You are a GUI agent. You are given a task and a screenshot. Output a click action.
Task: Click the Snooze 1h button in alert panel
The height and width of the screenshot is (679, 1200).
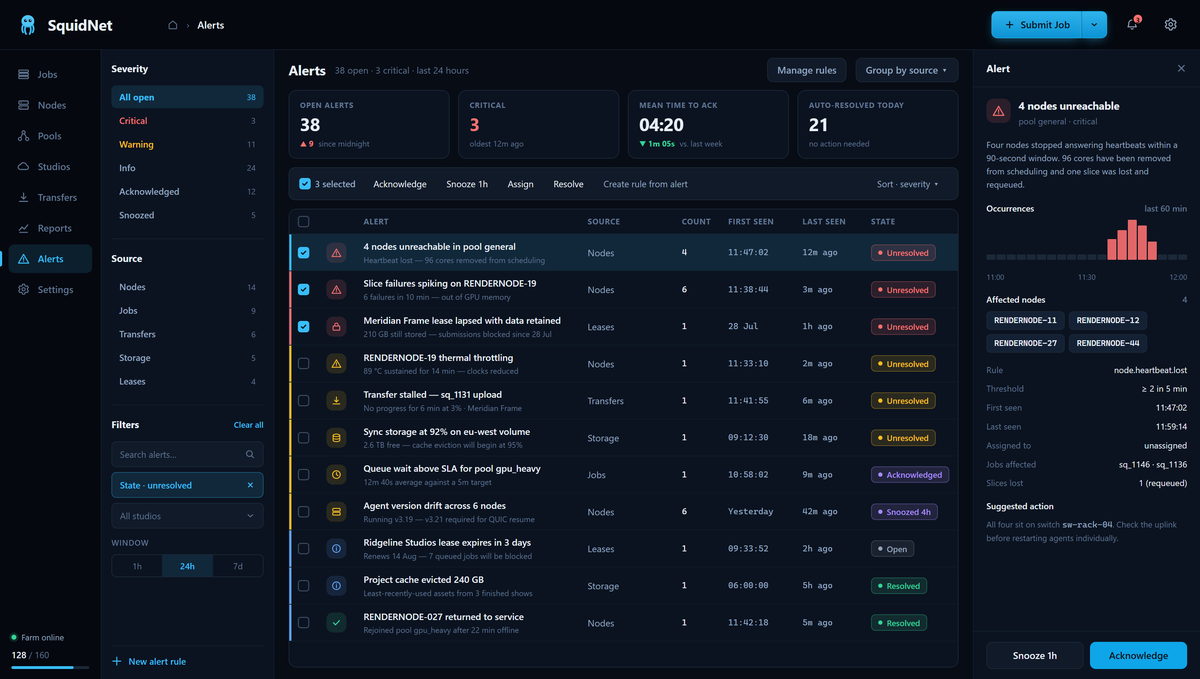1034,655
